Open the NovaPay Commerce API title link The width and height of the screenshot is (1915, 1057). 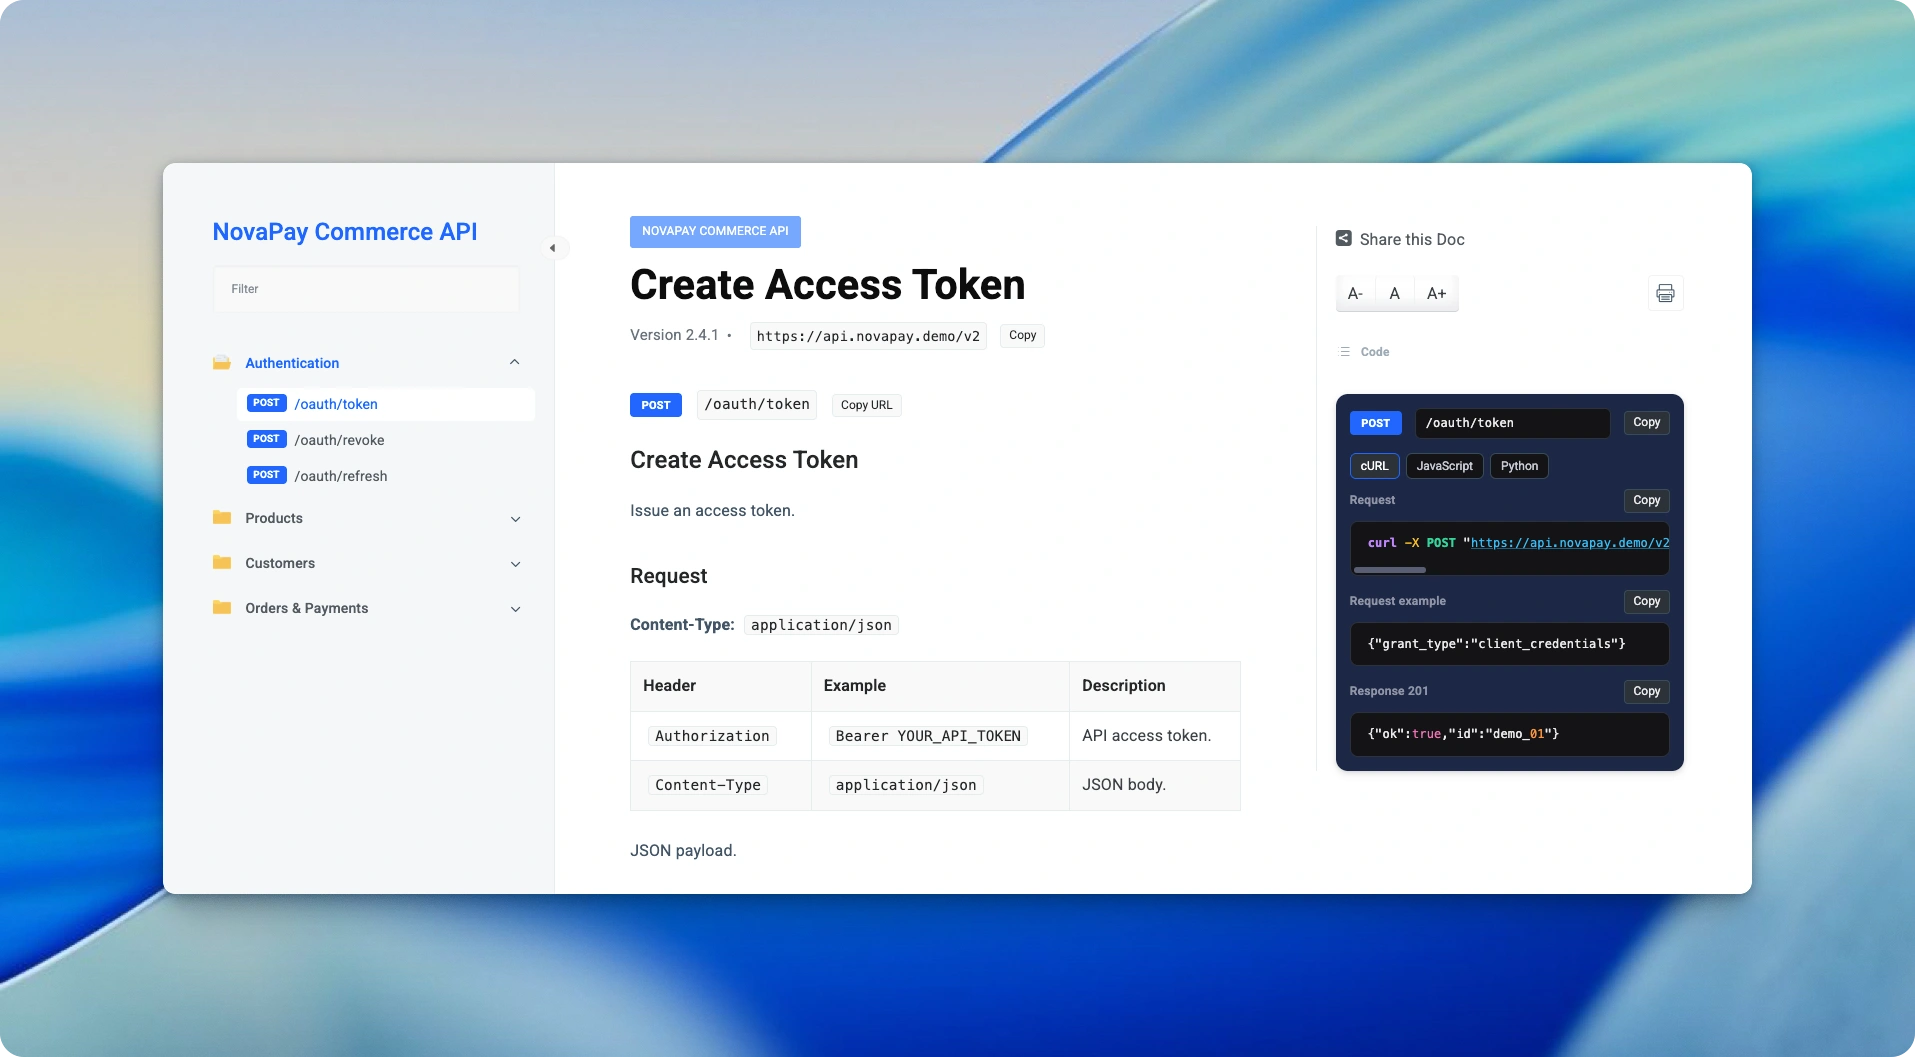tap(345, 232)
